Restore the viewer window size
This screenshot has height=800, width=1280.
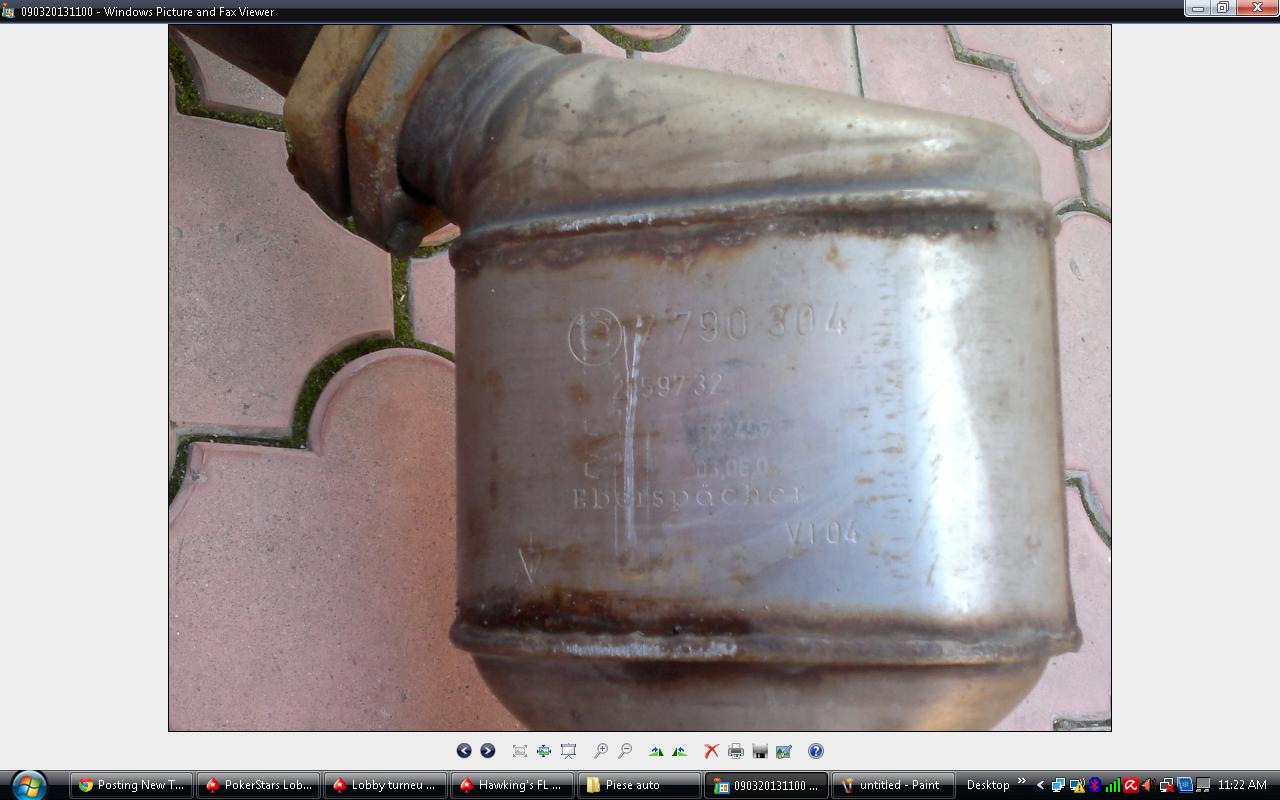pyautogui.click(x=1223, y=8)
